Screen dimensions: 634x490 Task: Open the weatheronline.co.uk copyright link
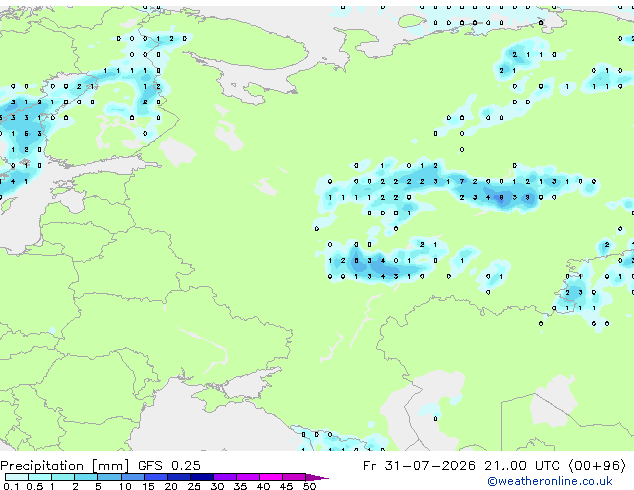(550, 481)
